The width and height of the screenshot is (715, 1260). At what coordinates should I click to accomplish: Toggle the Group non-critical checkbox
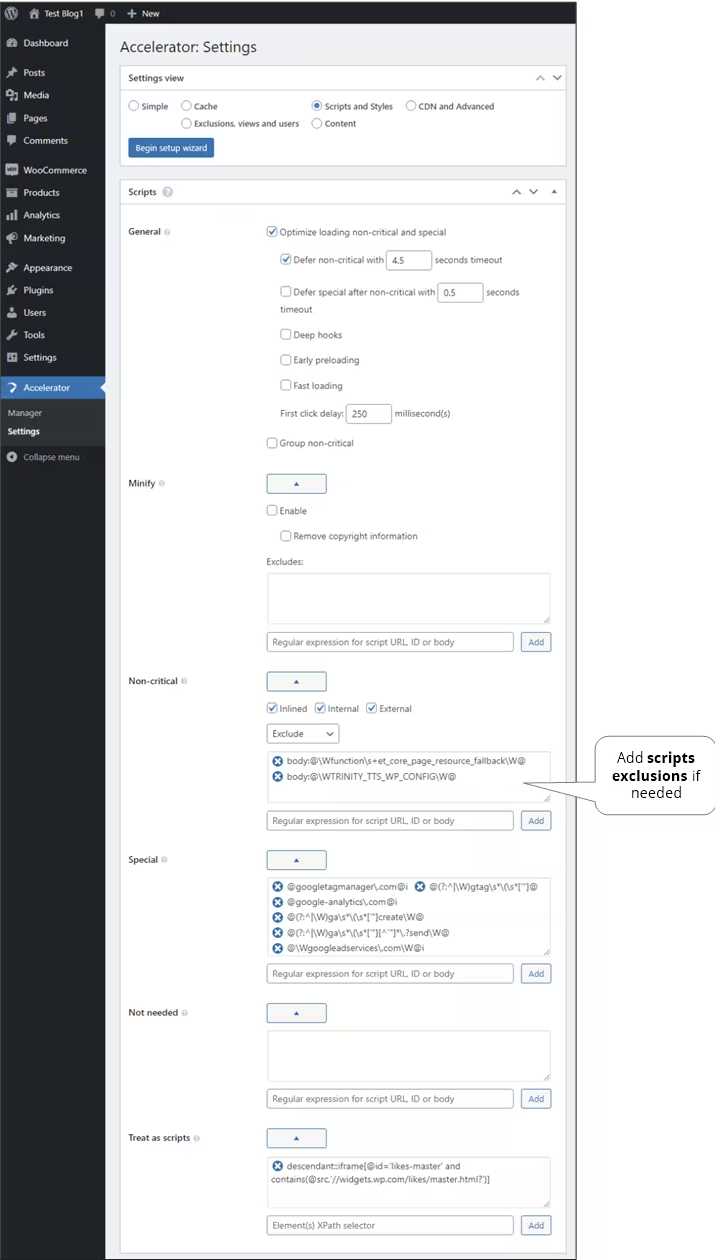272,443
